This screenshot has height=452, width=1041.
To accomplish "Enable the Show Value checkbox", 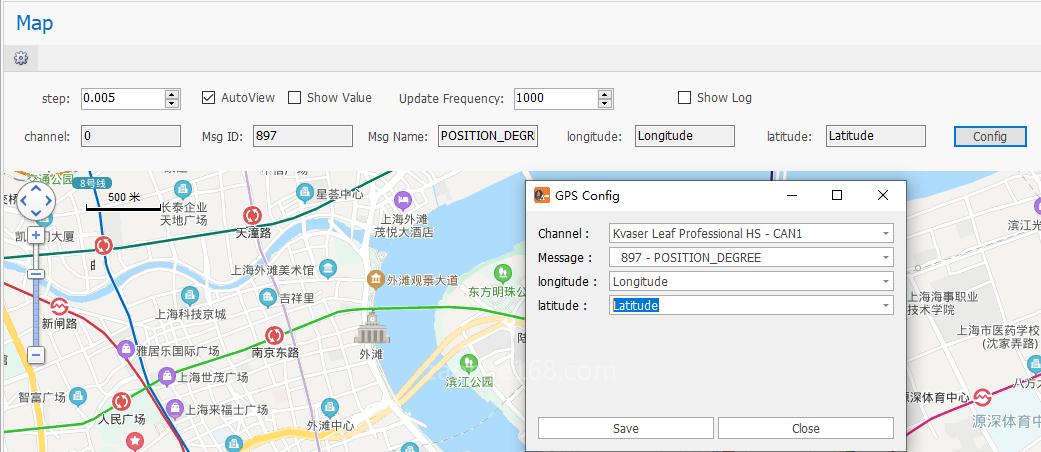I will [x=294, y=98].
